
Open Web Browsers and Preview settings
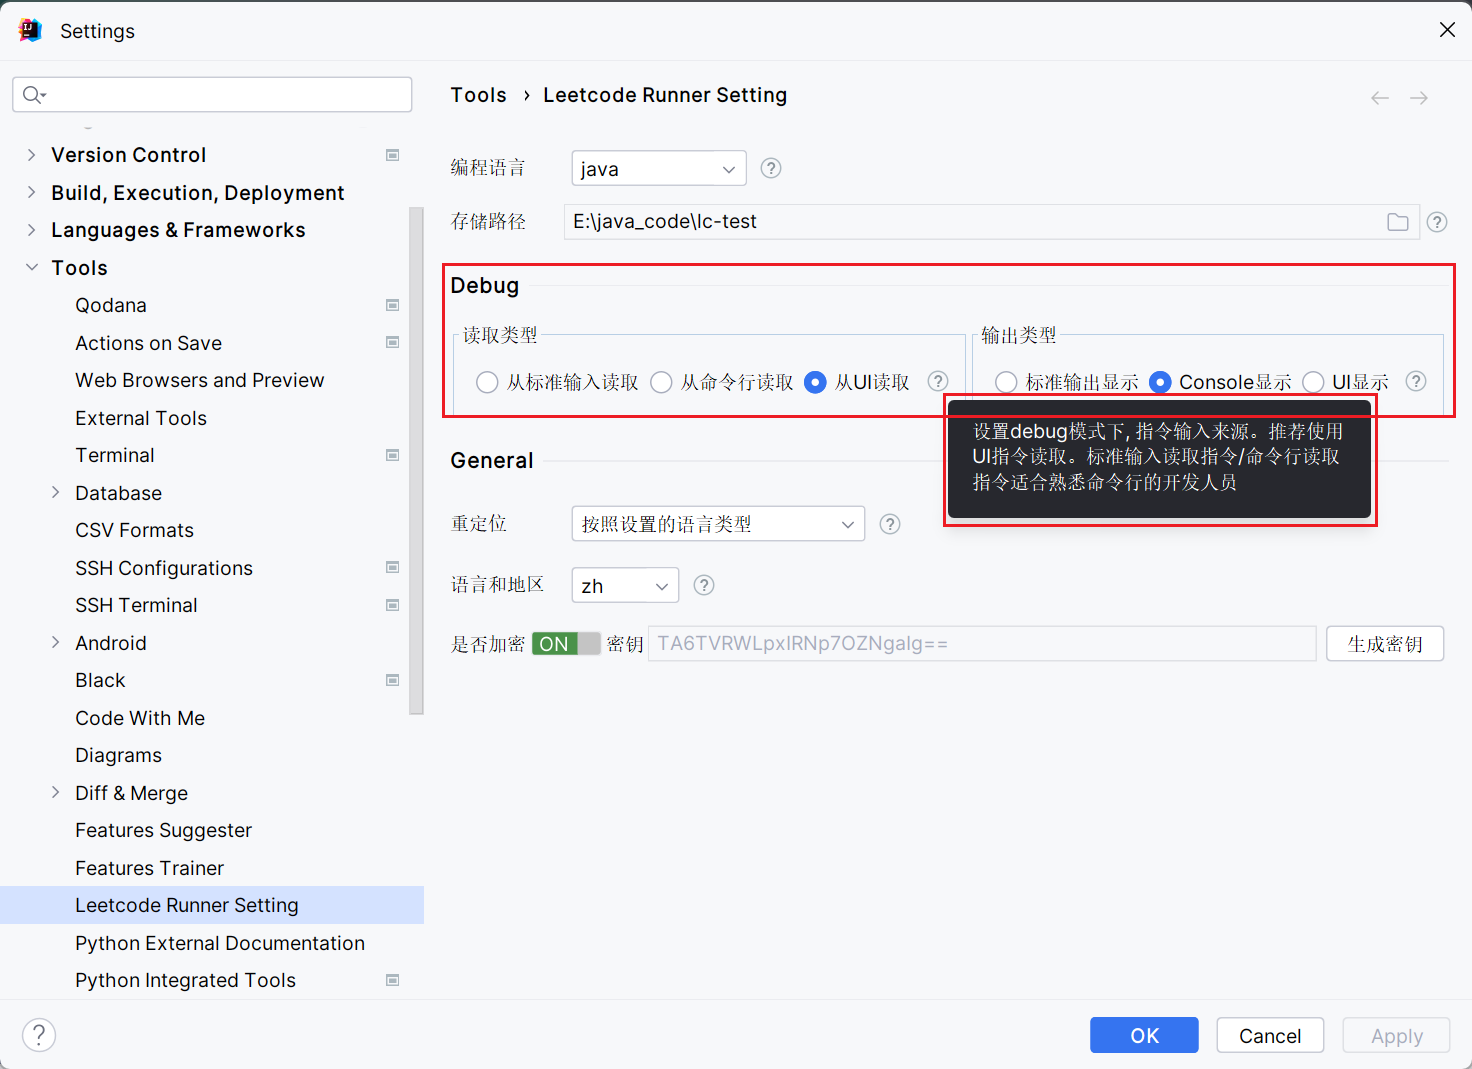pos(199,380)
